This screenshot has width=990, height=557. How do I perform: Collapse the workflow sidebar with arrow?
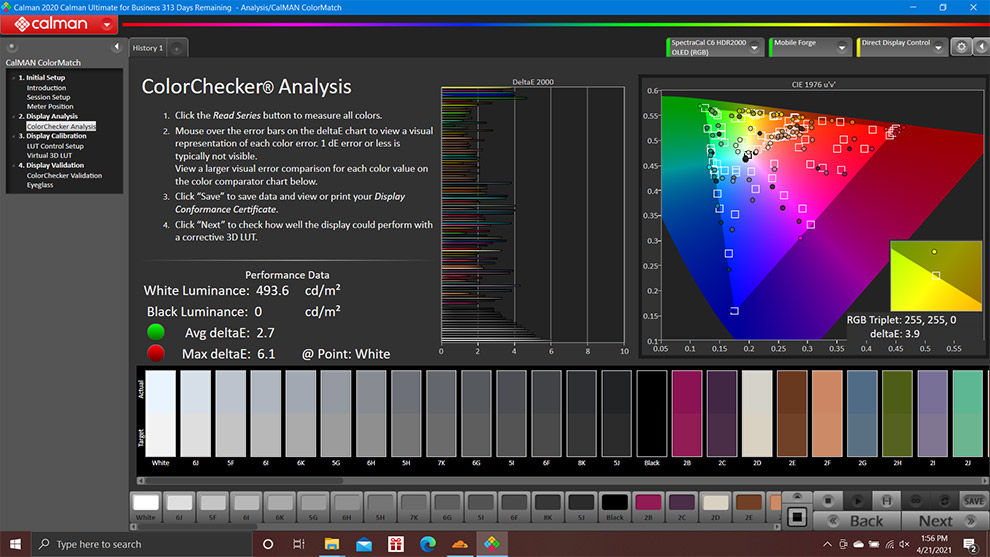116,47
